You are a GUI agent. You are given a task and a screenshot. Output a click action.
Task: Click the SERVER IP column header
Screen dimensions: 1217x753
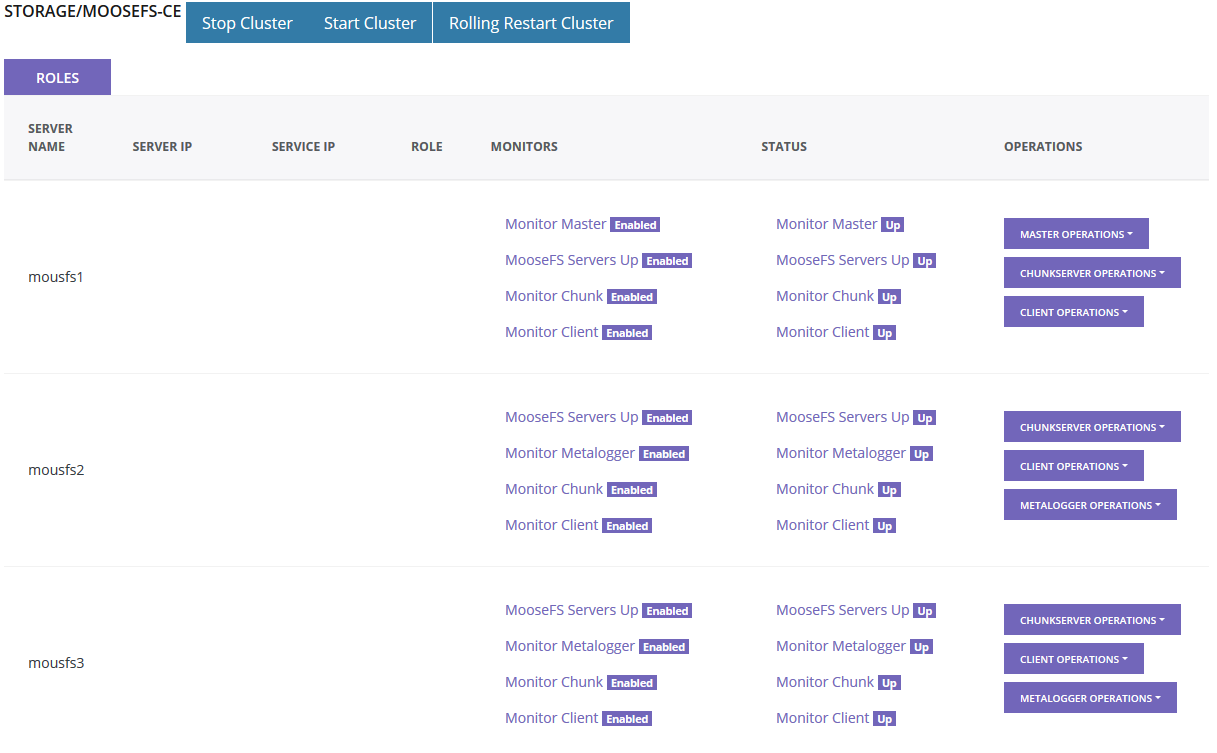tap(162, 147)
